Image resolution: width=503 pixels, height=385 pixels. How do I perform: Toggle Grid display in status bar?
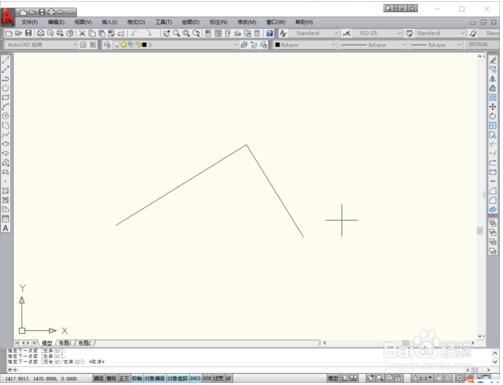coord(111,378)
